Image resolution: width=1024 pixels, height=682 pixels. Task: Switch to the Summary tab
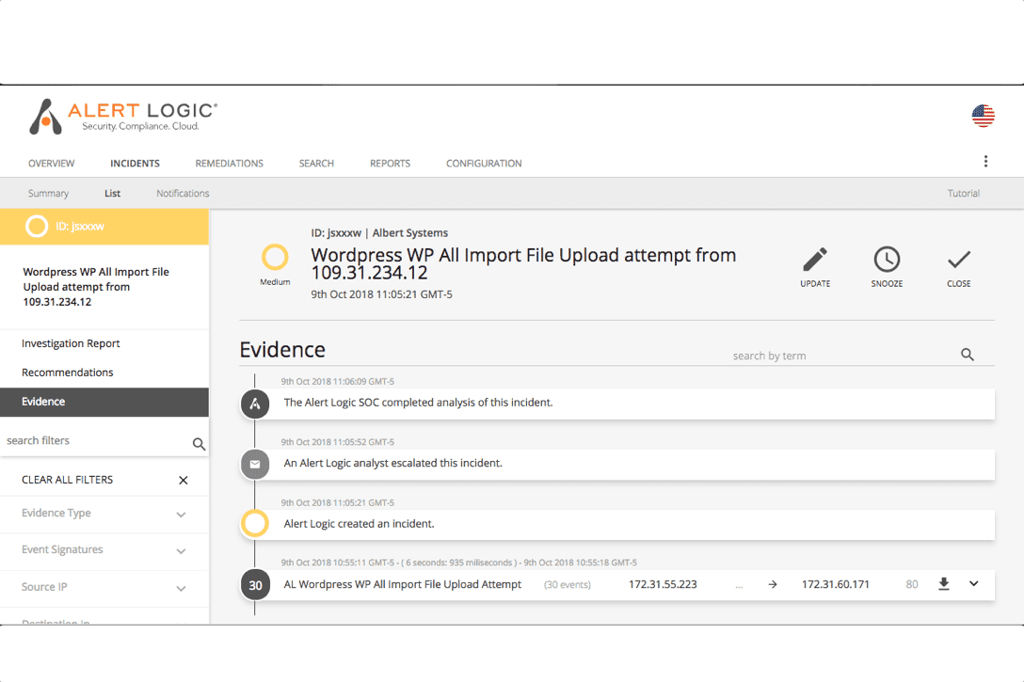click(x=48, y=193)
